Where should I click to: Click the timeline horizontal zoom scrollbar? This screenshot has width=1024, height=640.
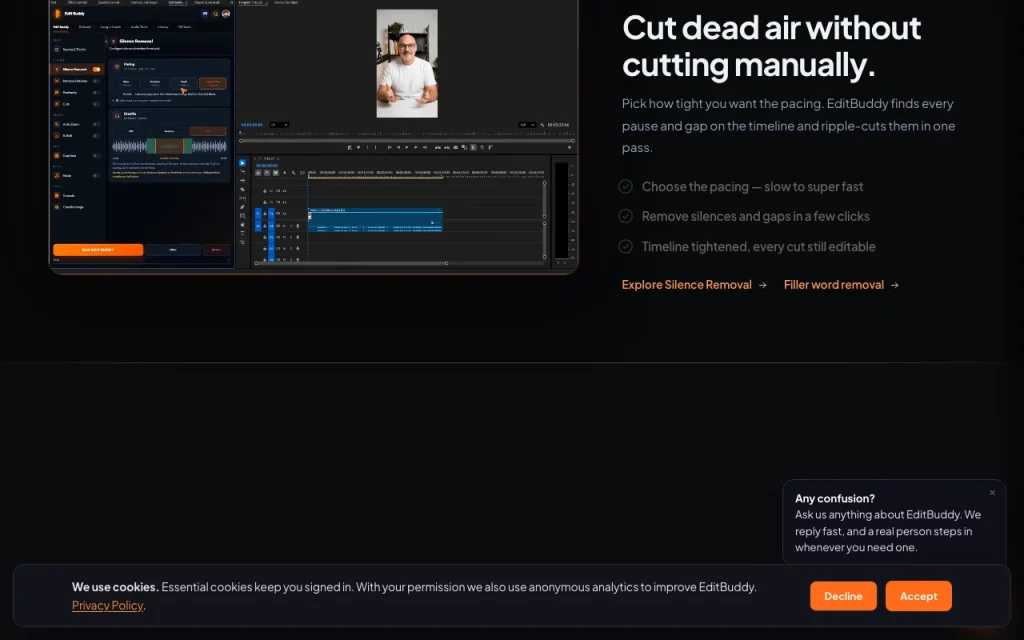(351, 263)
